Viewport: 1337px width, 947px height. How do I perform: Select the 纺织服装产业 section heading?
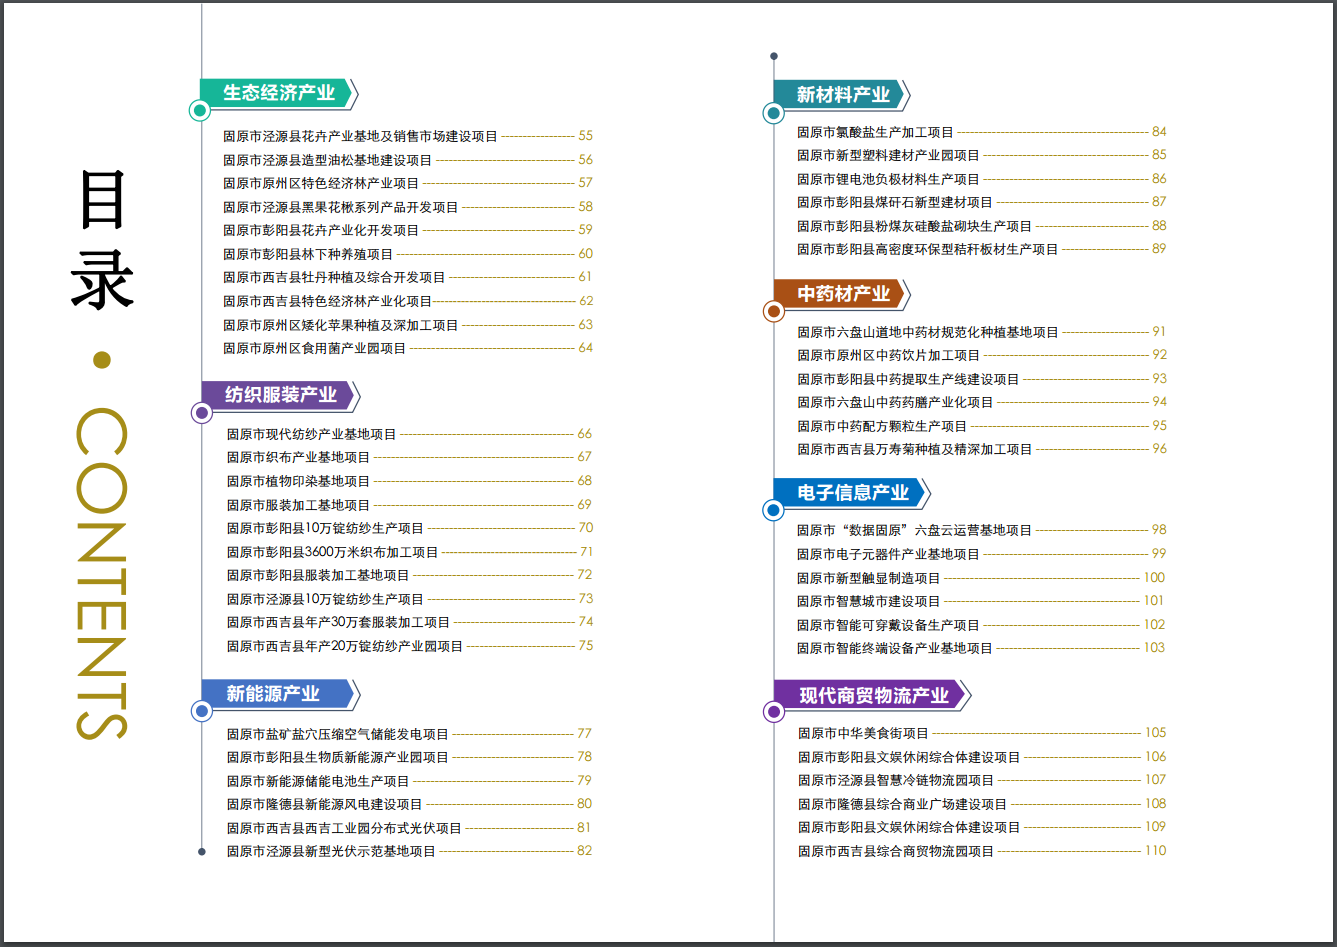point(280,394)
